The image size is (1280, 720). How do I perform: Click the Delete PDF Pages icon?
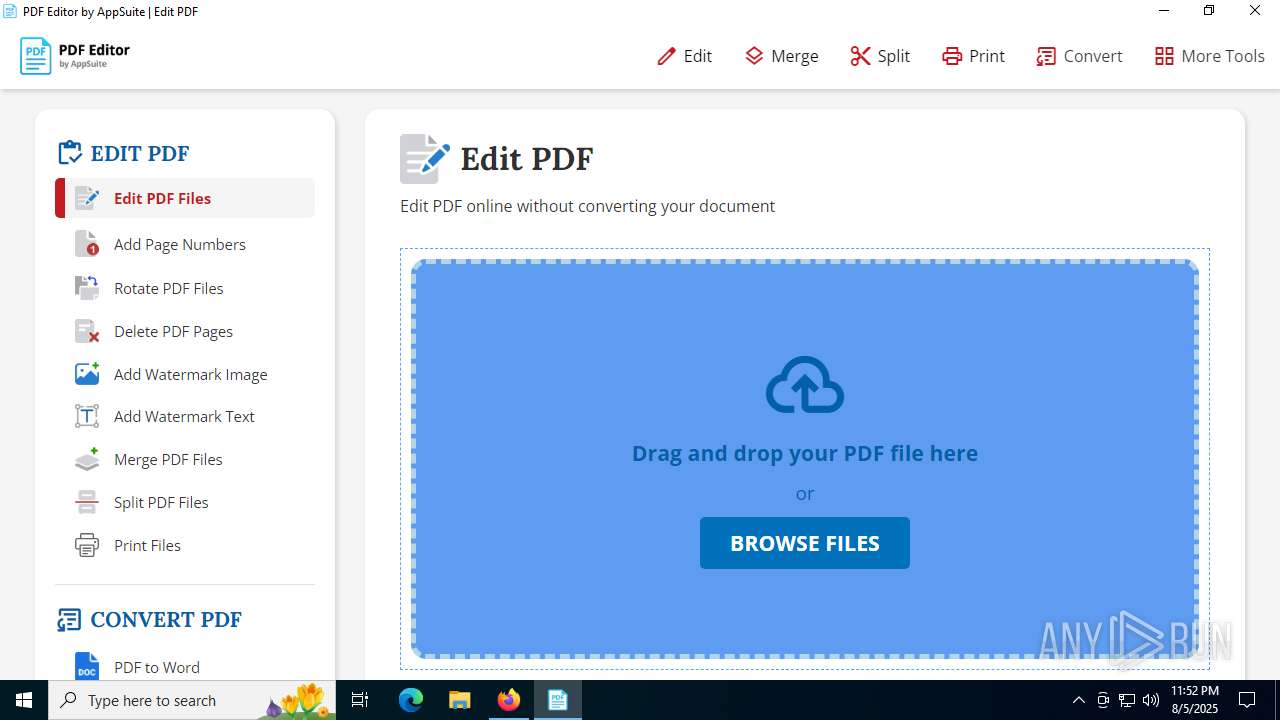click(x=87, y=331)
